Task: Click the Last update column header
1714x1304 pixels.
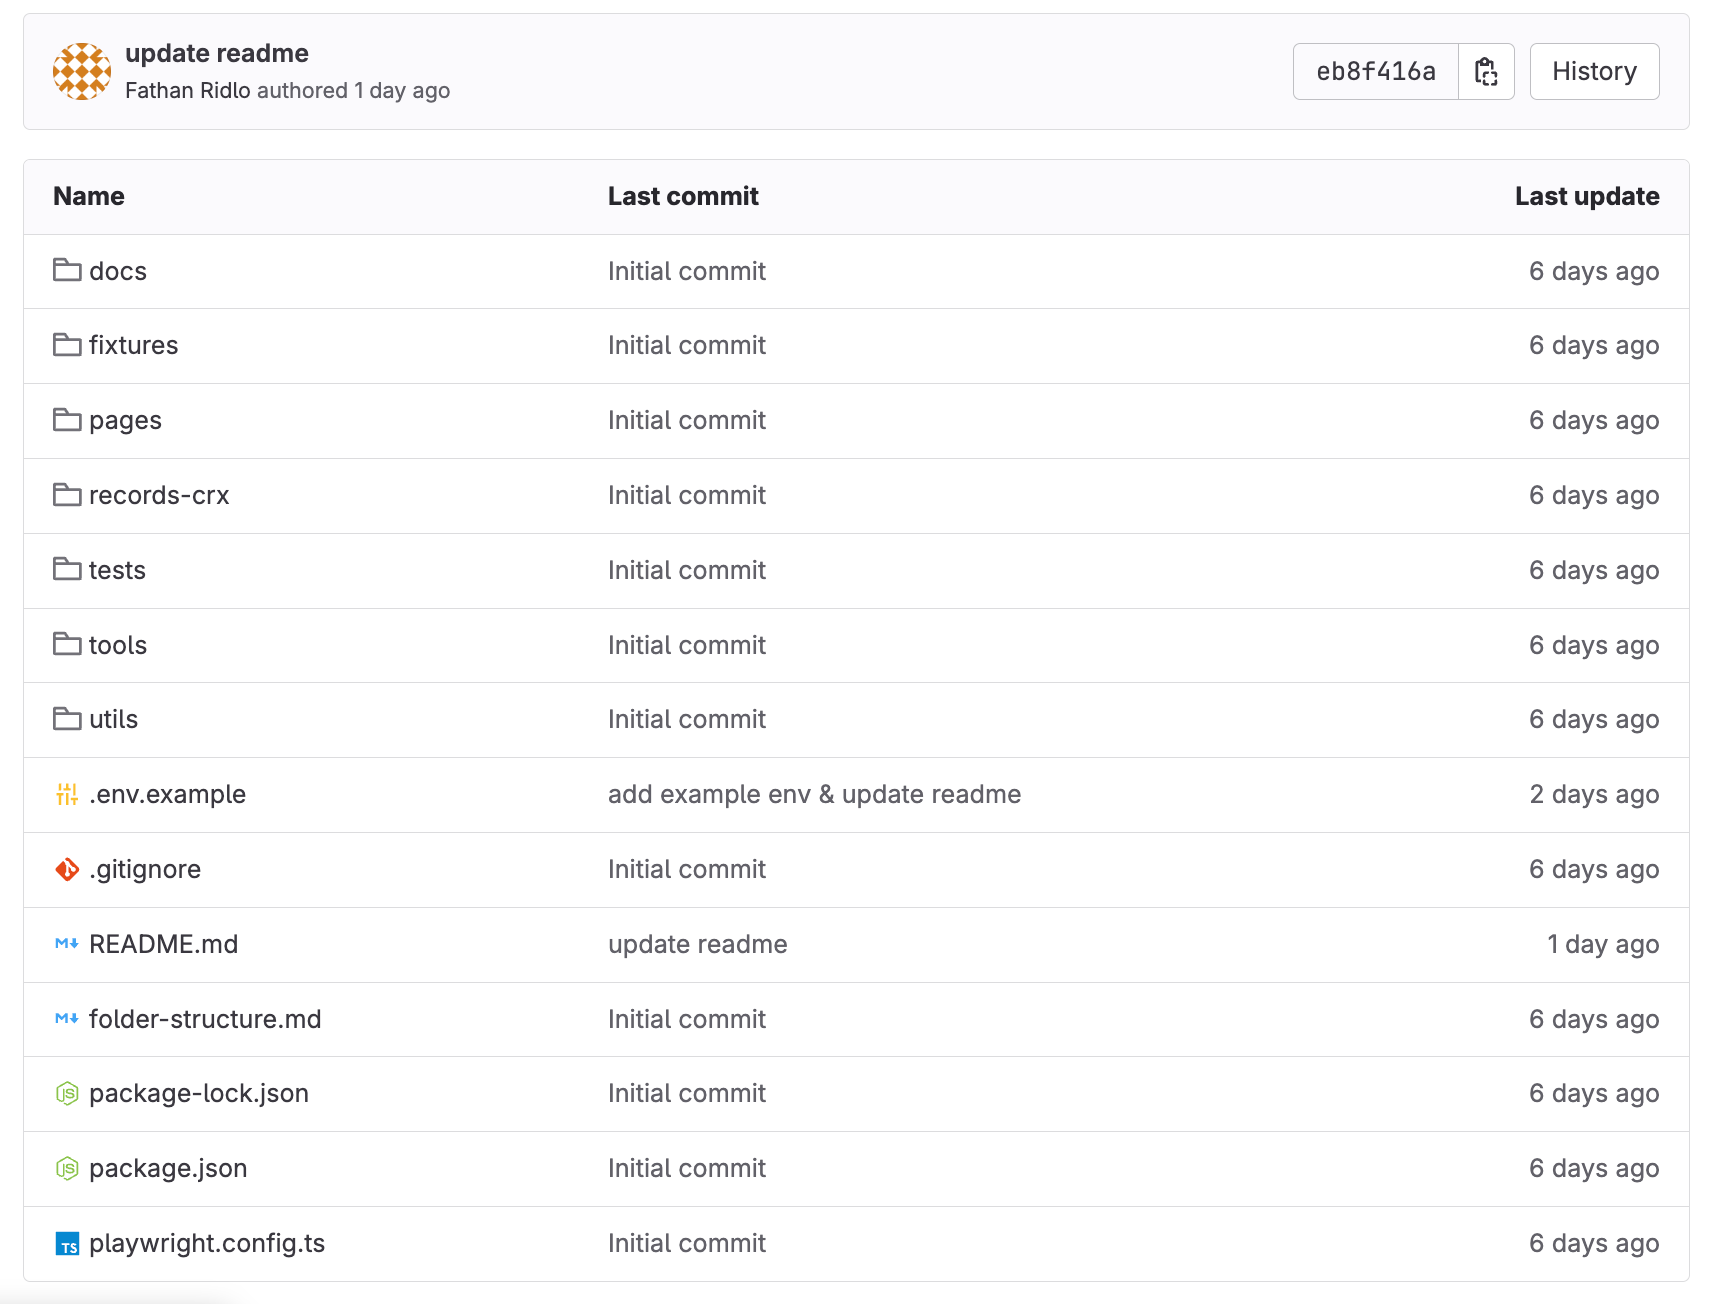Action: click(1587, 196)
